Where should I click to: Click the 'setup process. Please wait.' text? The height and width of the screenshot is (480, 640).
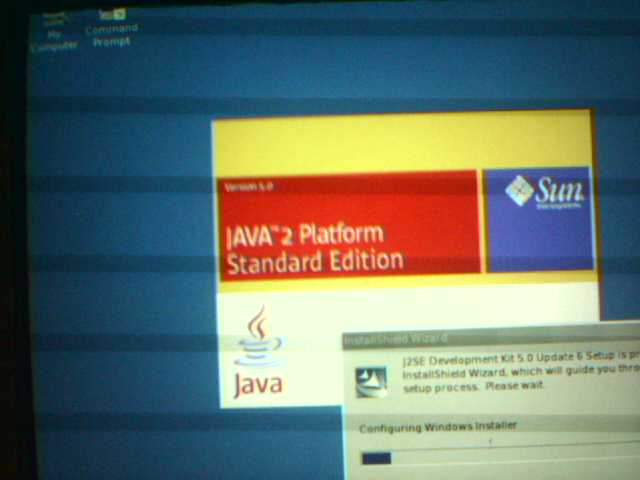click(473, 386)
